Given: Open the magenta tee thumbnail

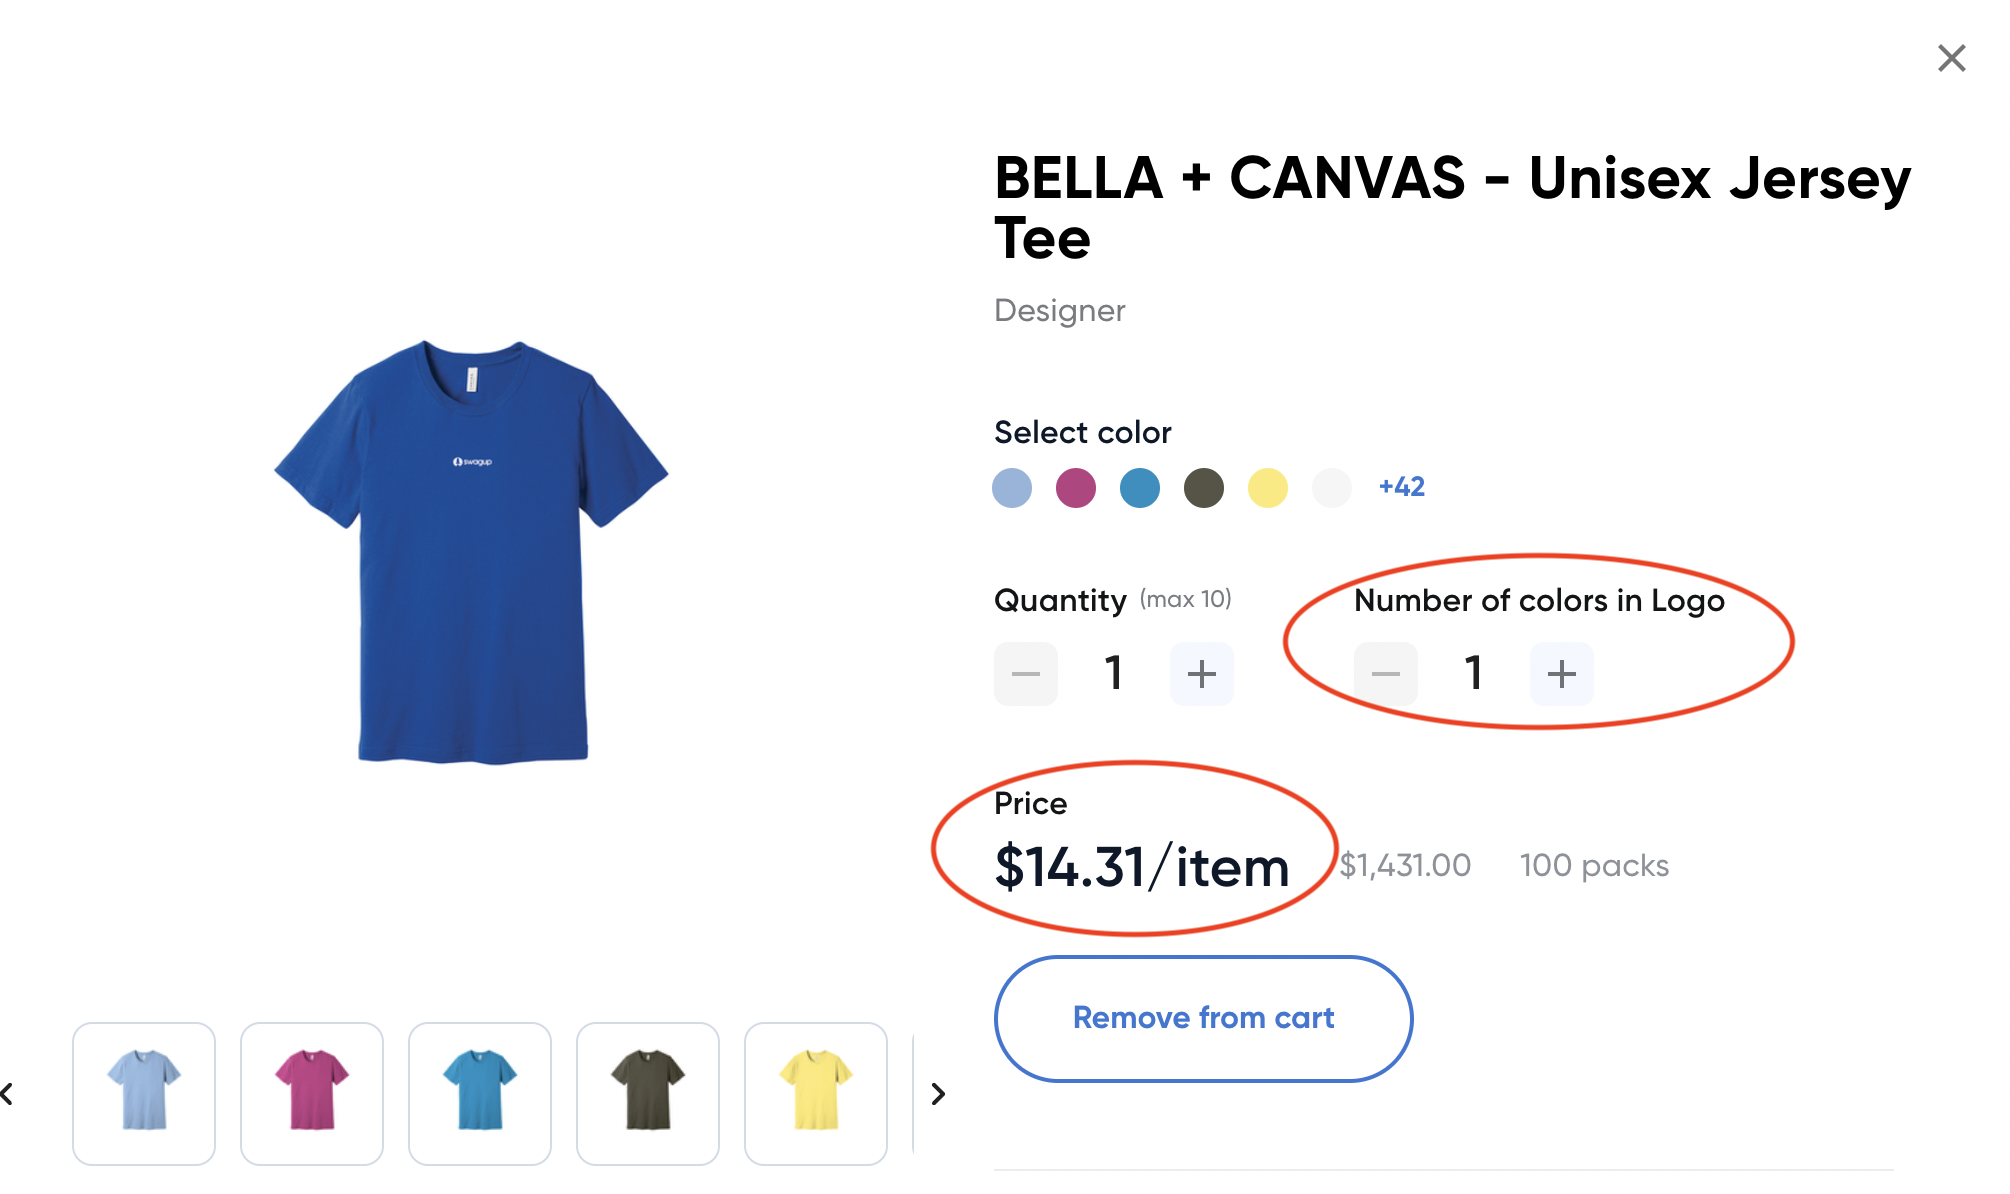Looking at the screenshot, I should (x=312, y=1093).
